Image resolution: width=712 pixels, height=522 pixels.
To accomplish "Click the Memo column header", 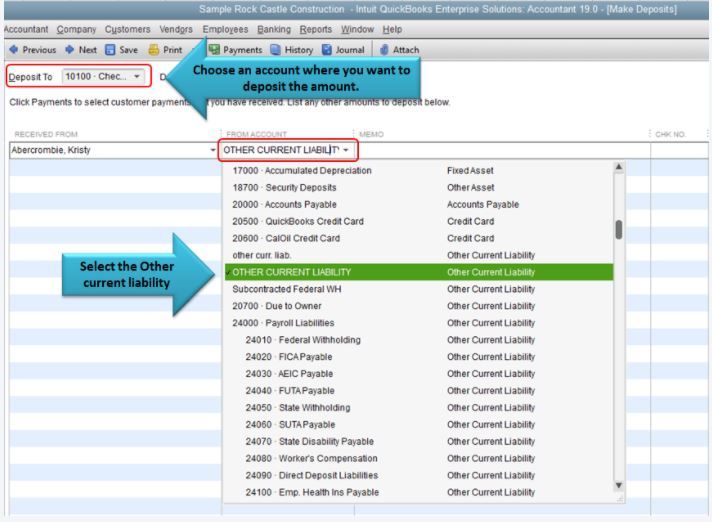I will [371, 134].
